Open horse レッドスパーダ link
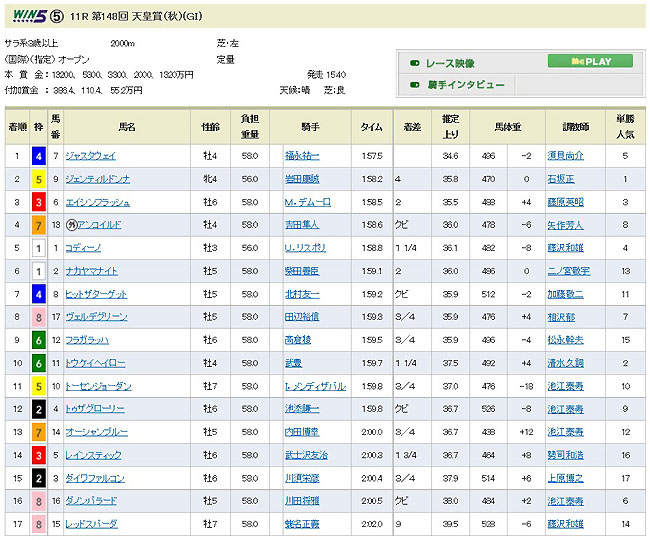The image size is (650, 540). coord(91,524)
